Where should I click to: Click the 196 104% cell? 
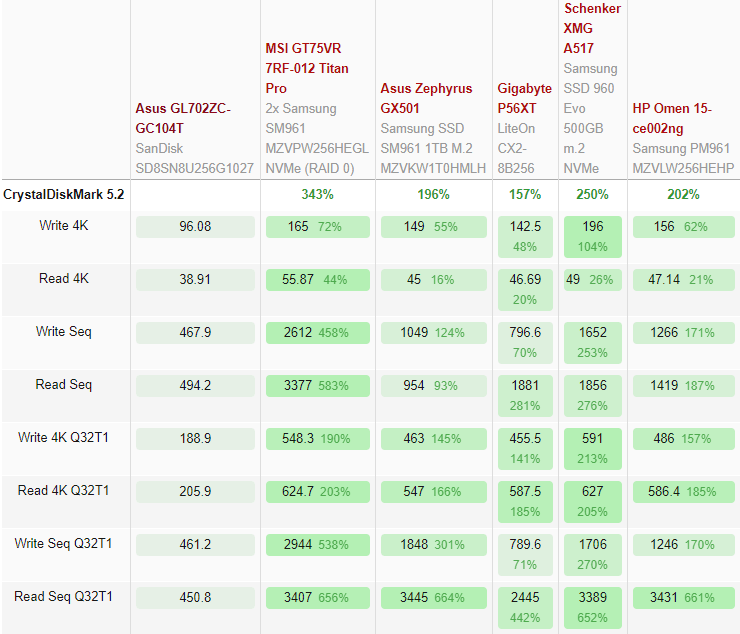(x=593, y=237)
